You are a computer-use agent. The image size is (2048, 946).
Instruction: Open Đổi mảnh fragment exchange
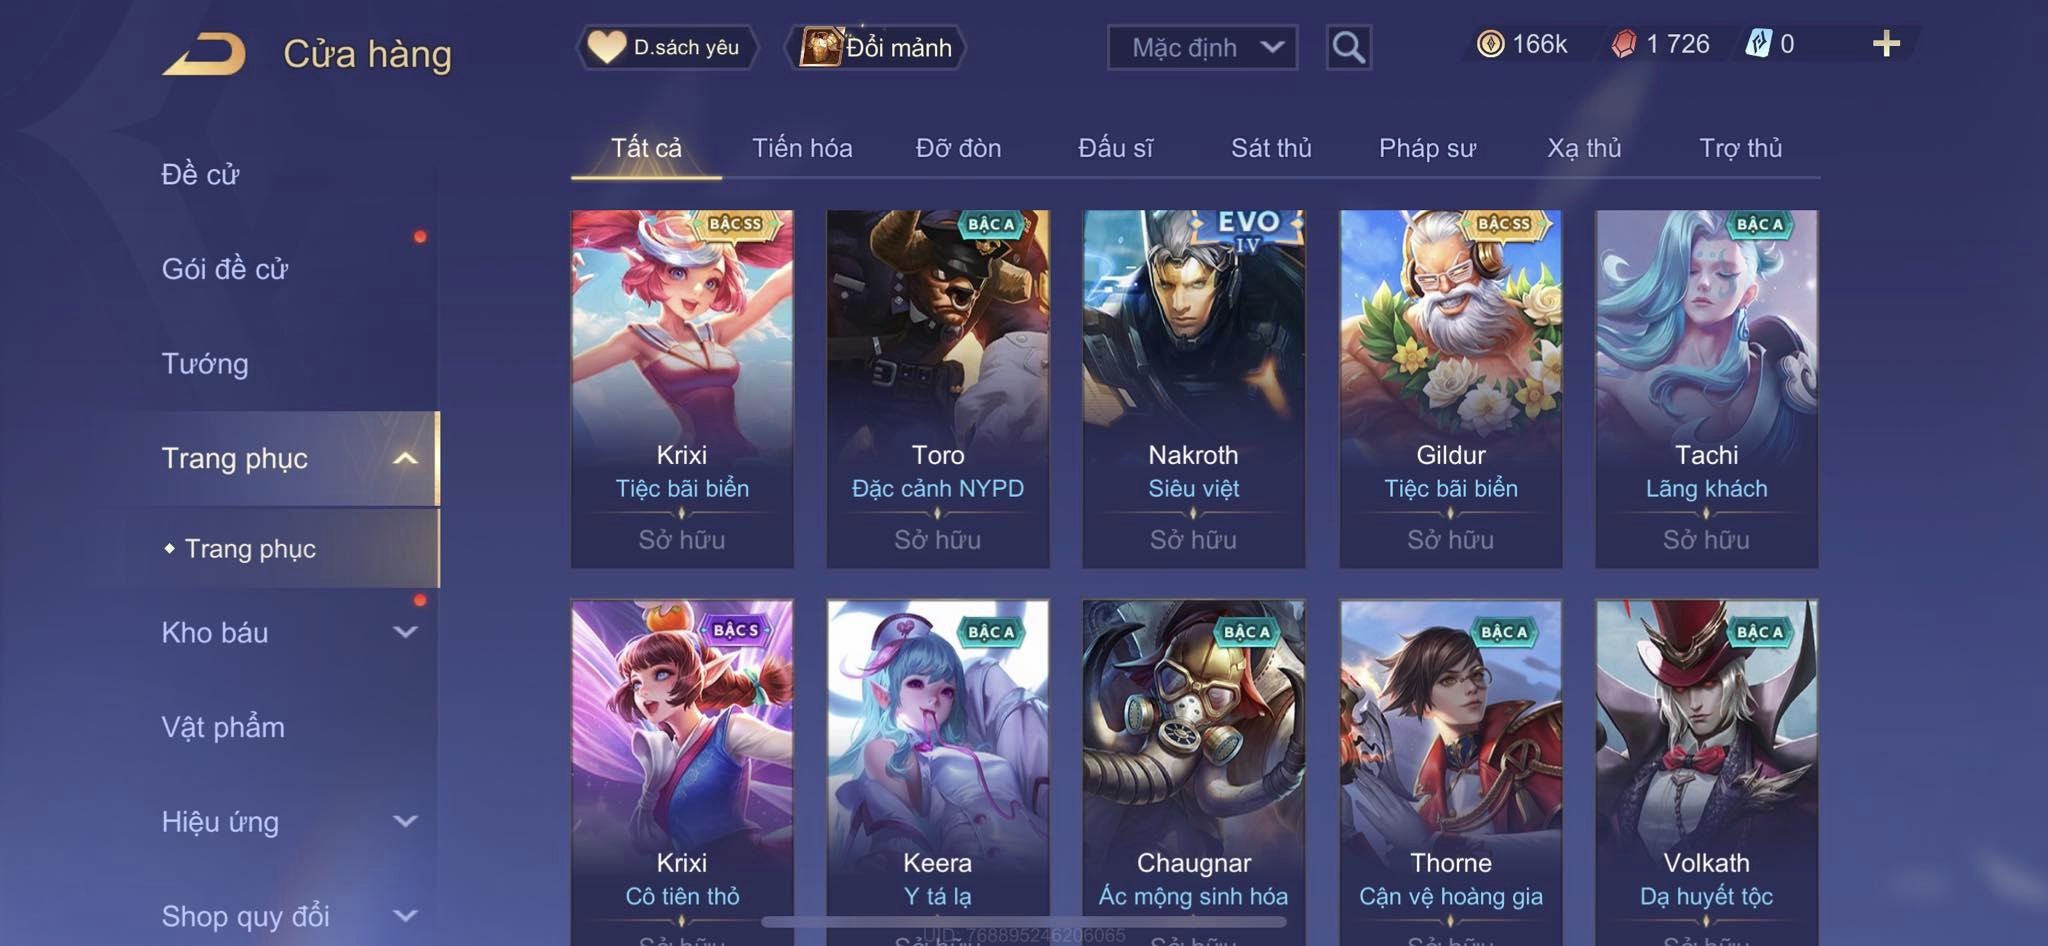877,47
